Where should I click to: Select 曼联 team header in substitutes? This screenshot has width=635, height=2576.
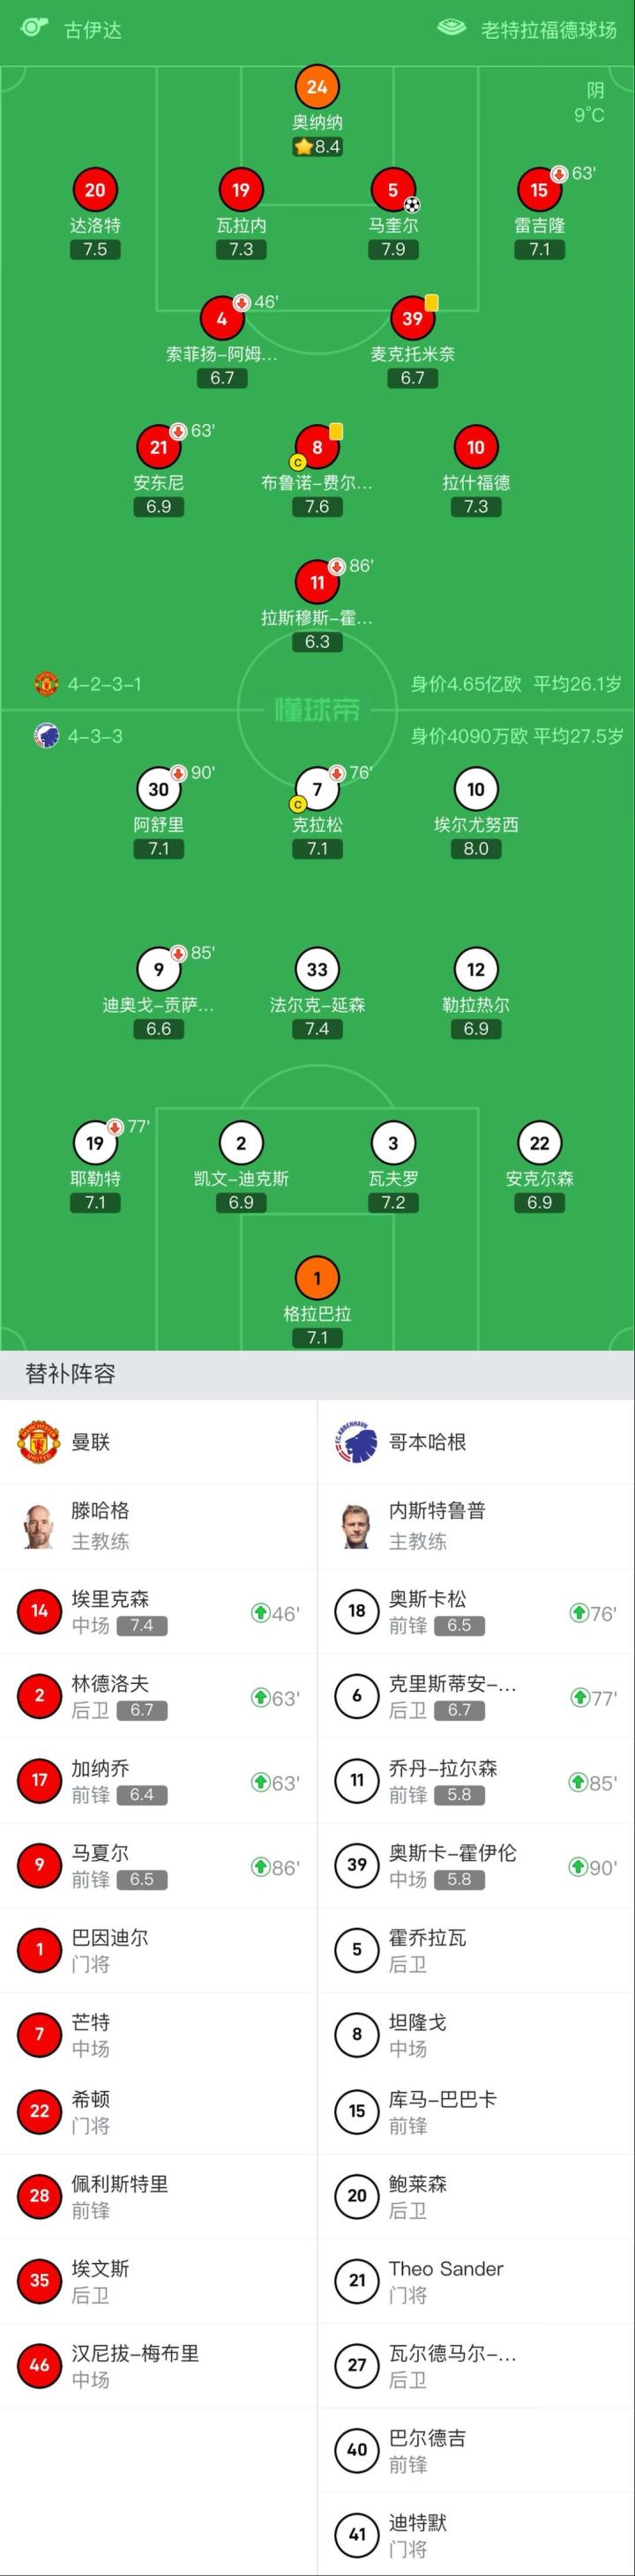click(90, 1441)
